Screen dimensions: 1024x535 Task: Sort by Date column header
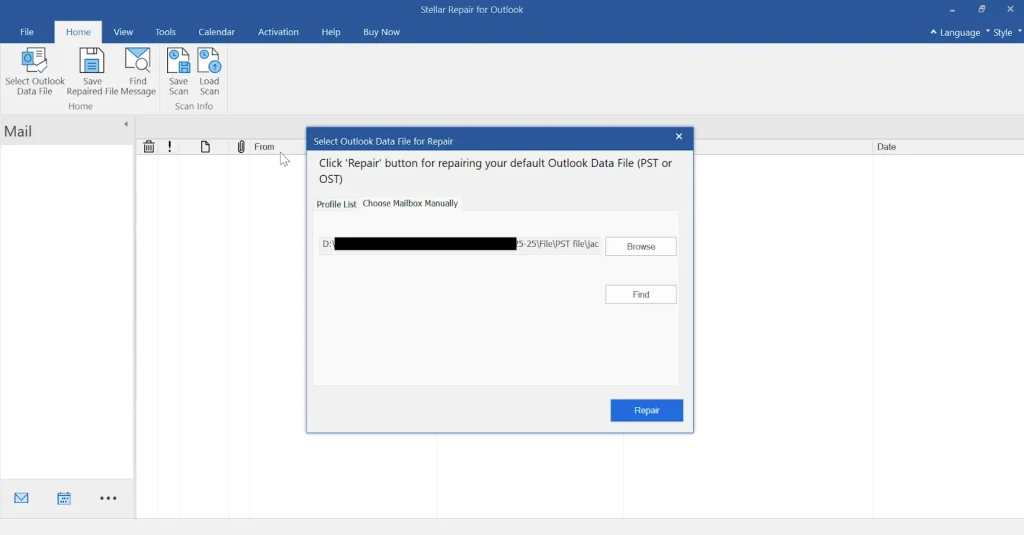886,147
